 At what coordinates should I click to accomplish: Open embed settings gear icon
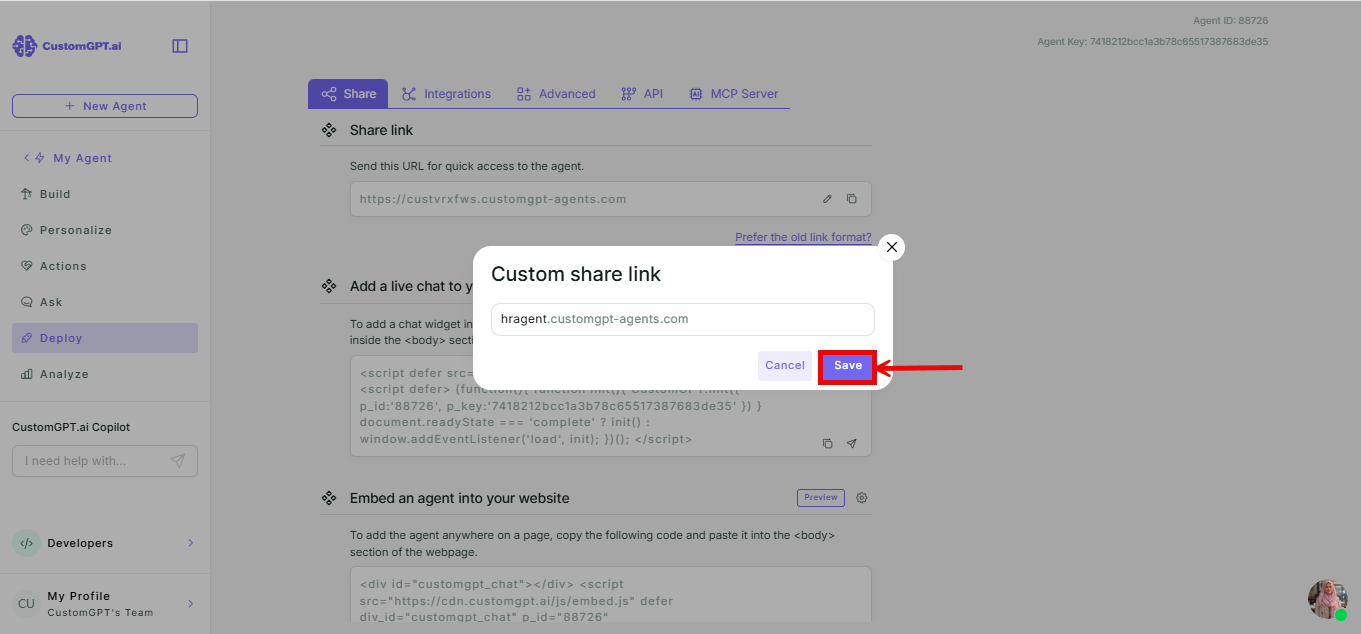862,497
